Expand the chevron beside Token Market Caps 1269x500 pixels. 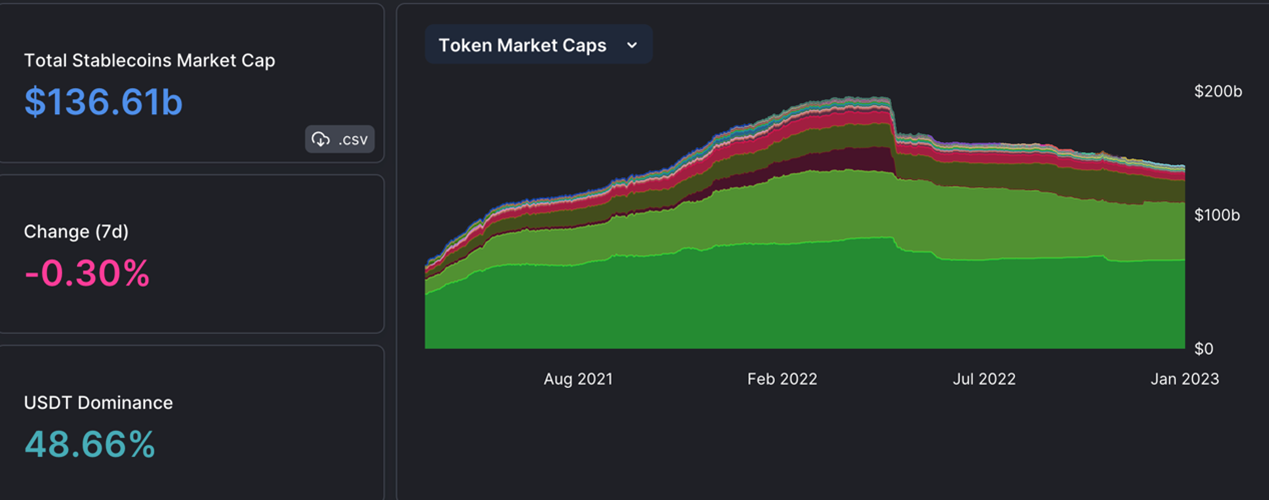click(x=631, y=45)
